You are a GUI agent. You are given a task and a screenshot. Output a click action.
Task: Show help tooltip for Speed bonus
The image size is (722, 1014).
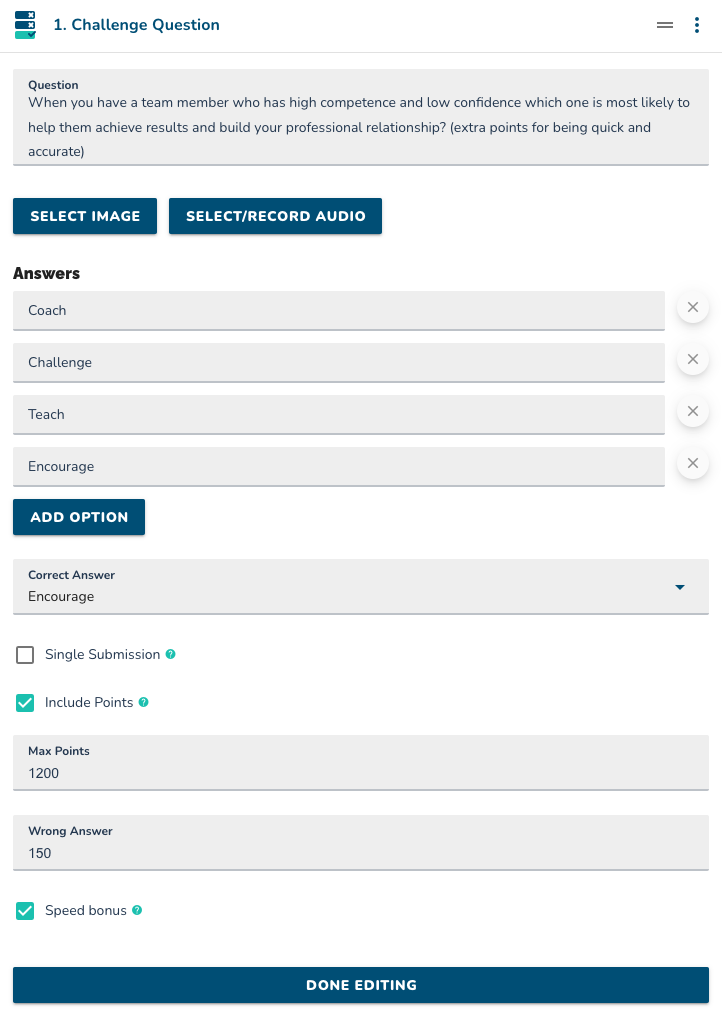(137, 911)
